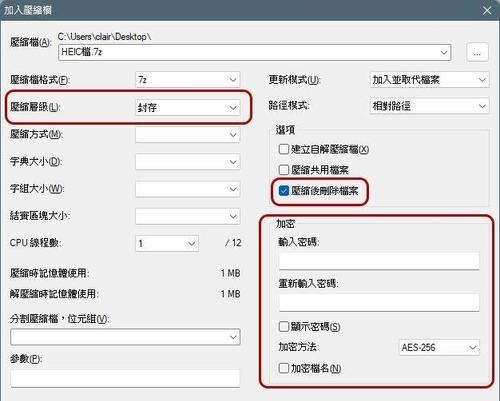Screen dimensions: 500x401
Task: Enable 顯示密碼 checkbox
Action: [x=284, y=326]
